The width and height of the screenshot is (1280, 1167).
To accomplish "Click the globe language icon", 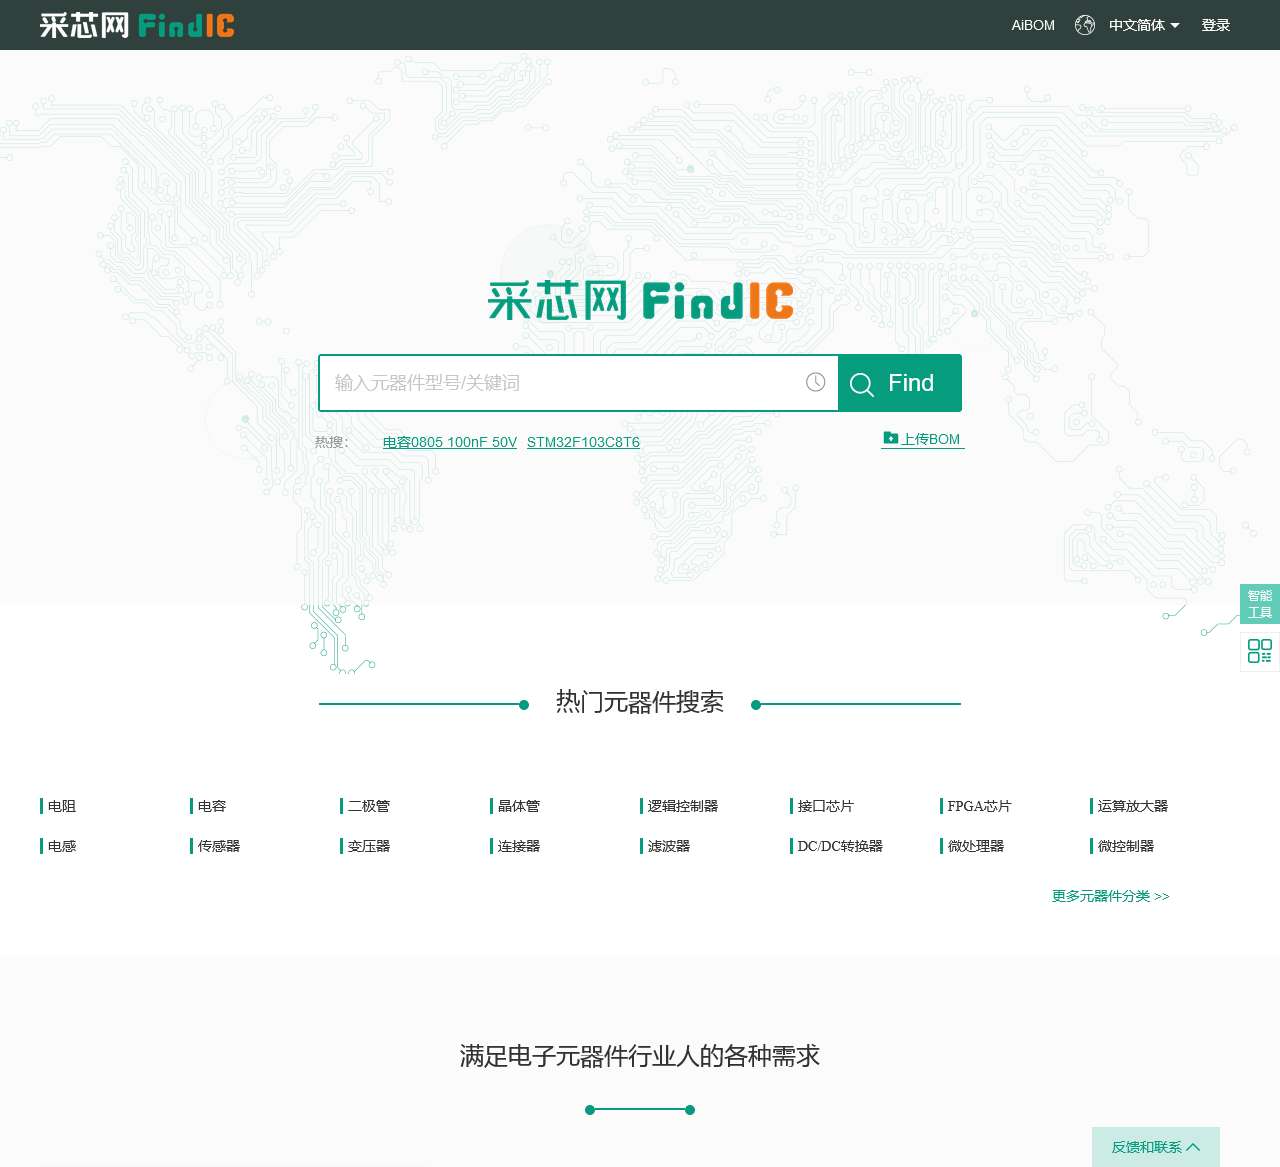I will tap(1084, 25).
